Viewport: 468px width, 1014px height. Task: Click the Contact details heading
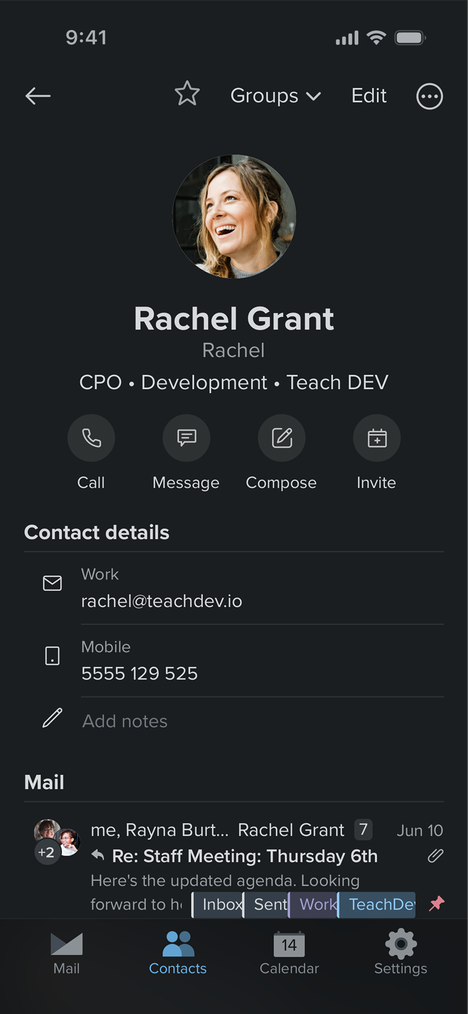click(x=96, y=533)
